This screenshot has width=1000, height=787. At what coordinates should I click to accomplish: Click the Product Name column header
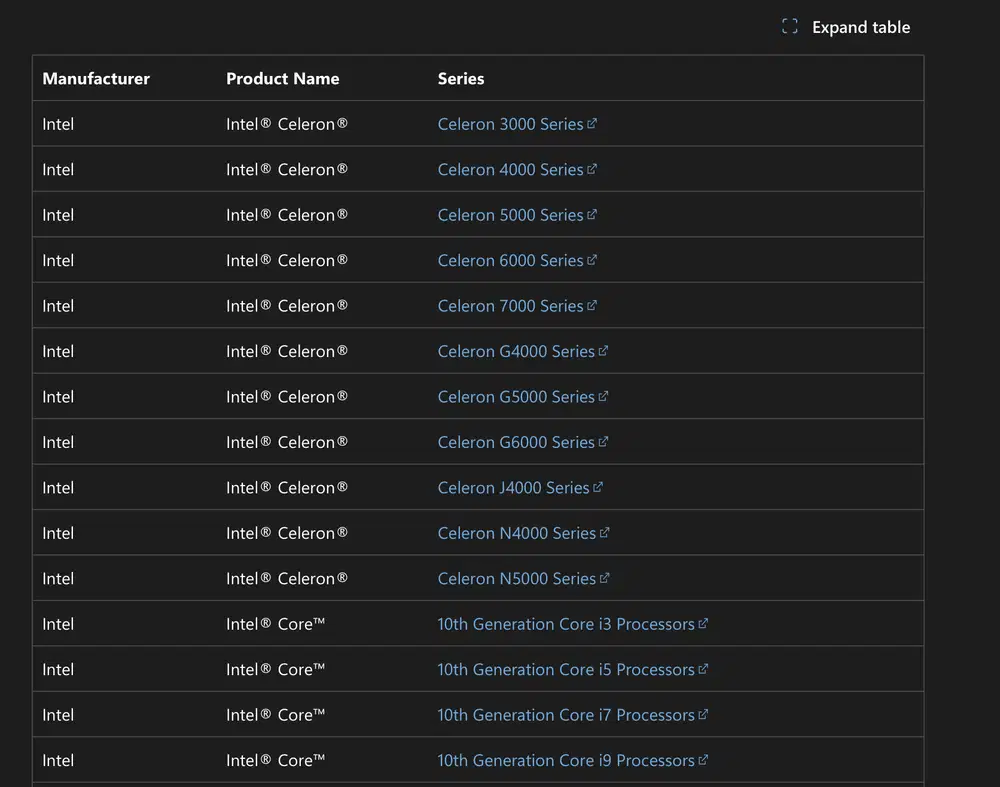pyautogui.click(x=283, y=79)
